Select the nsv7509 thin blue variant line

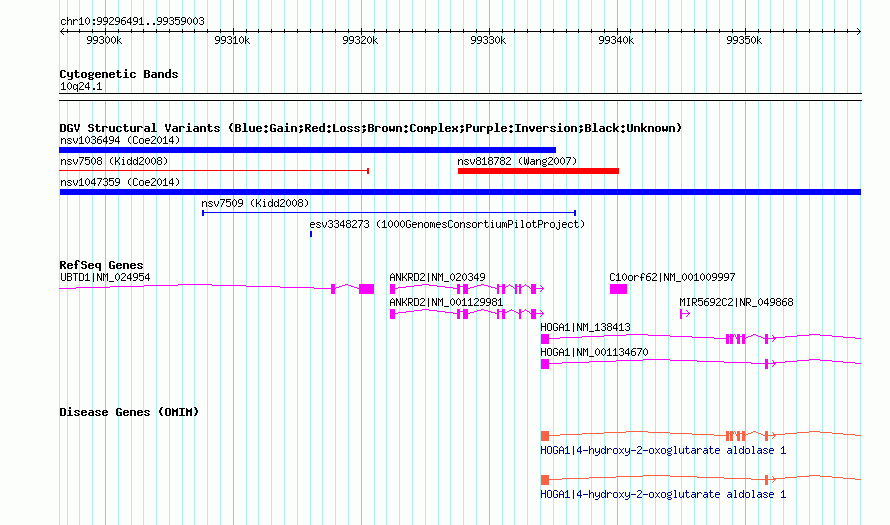point(389,213)
